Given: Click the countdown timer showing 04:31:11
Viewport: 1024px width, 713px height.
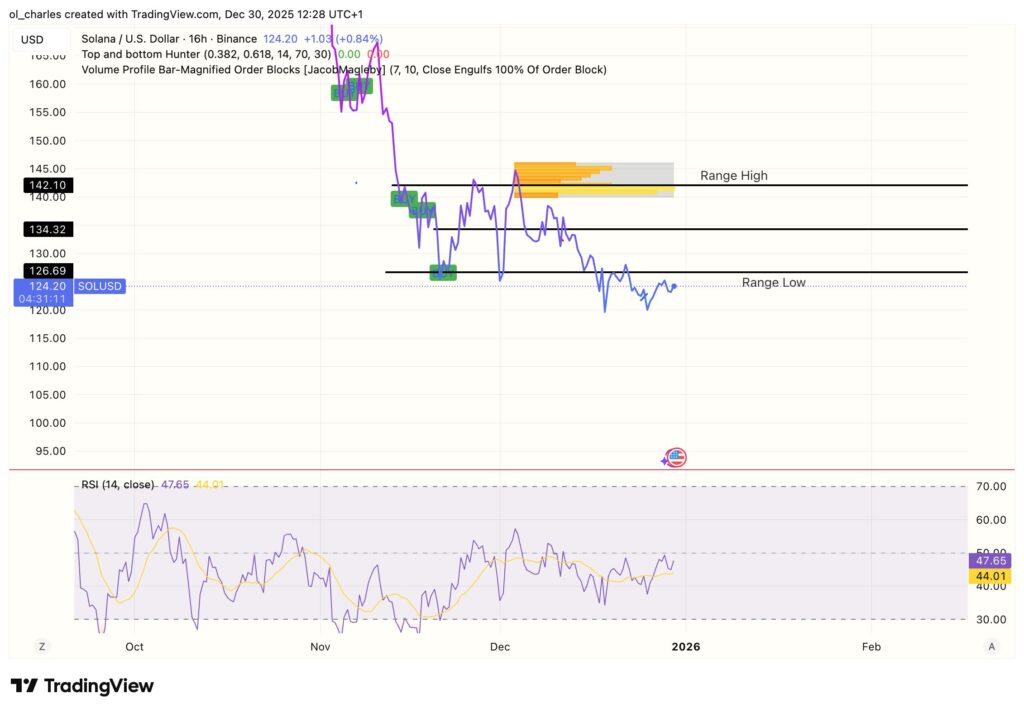Looking at the screenshot, I should coord(44,298).
